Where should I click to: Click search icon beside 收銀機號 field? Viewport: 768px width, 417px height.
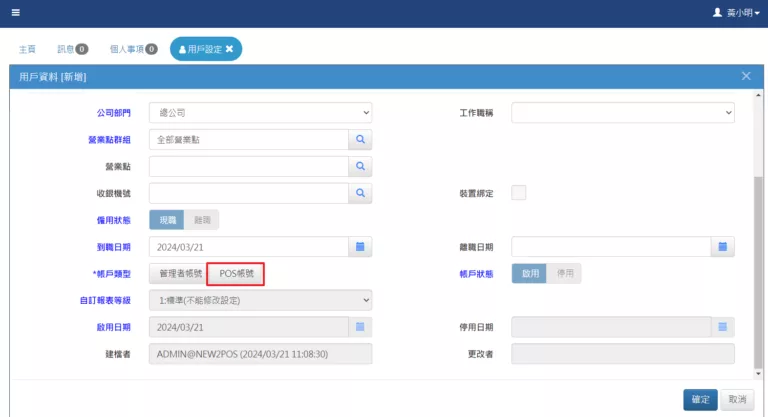pyautogui.click(x=360, y=193)
